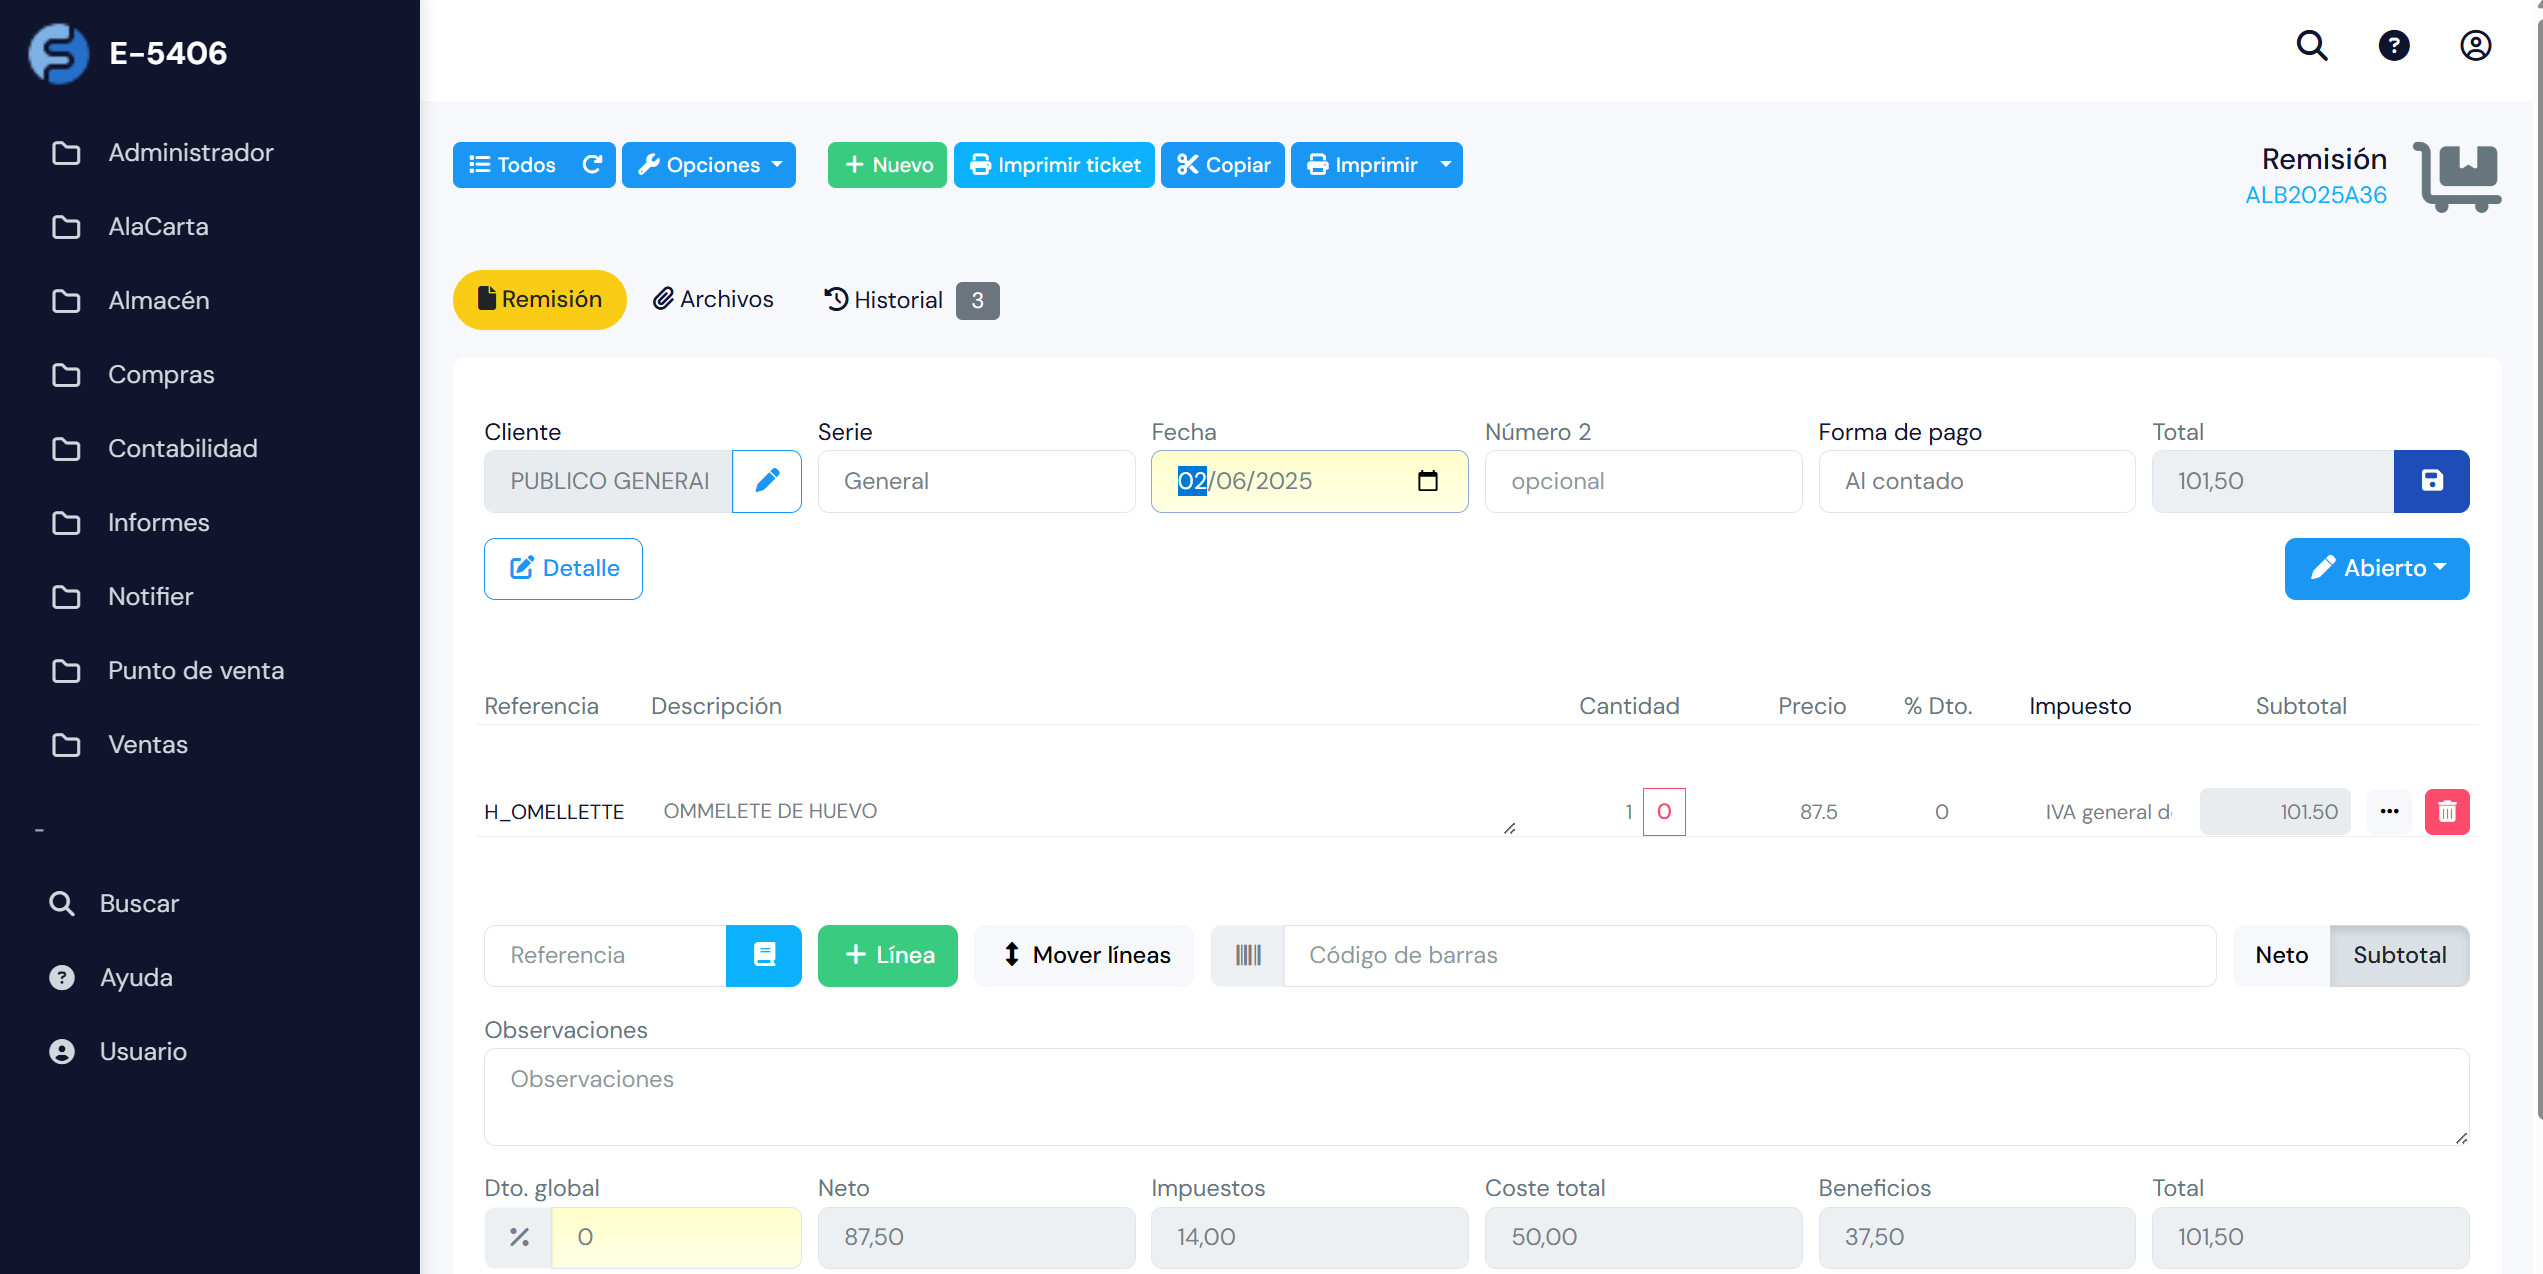This screenshot has width=2543, height=1274.
Task: Click the refresh icon next to Todos
Action: 592,165
